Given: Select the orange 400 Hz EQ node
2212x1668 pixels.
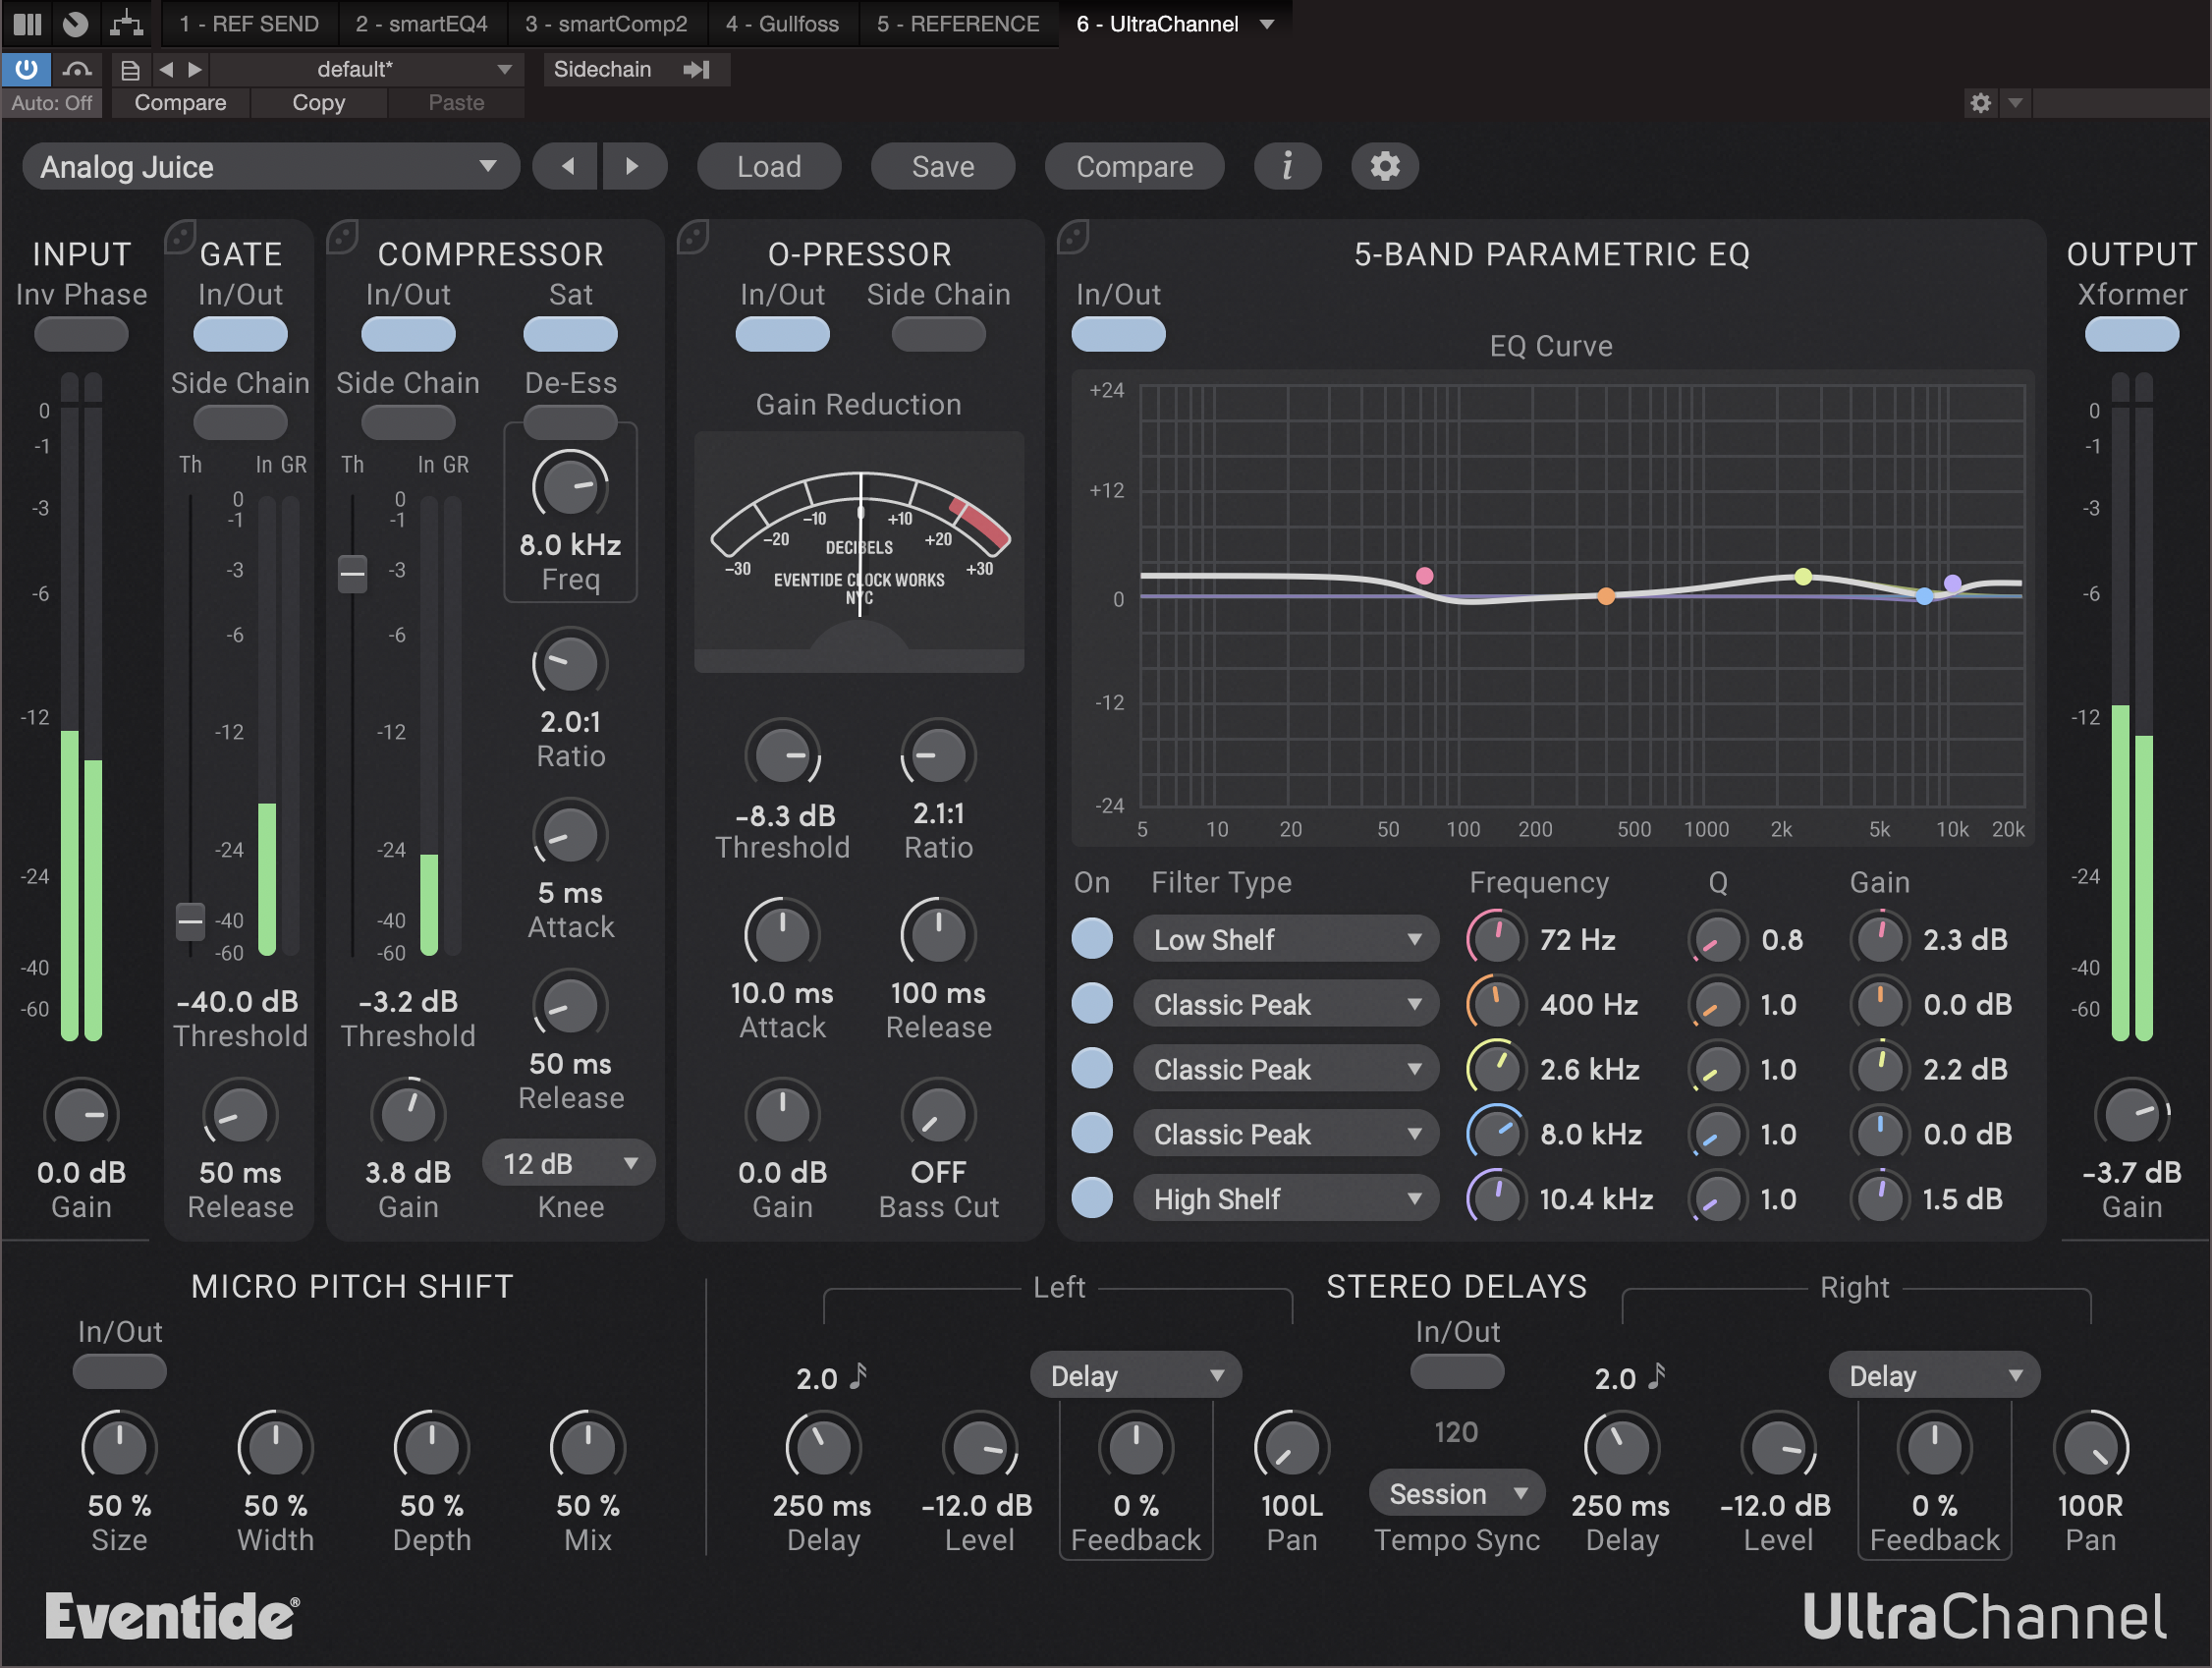Looking at the screenshot, I should 1605,596.
